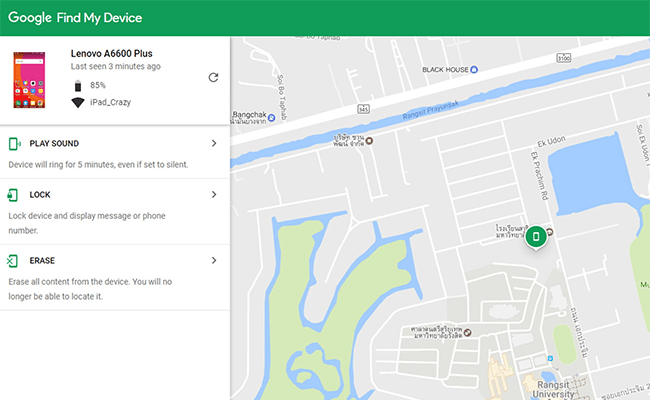Click the small blue pin near Rangsit University
The width and height of the screenshot is (650, 400).
550,358
